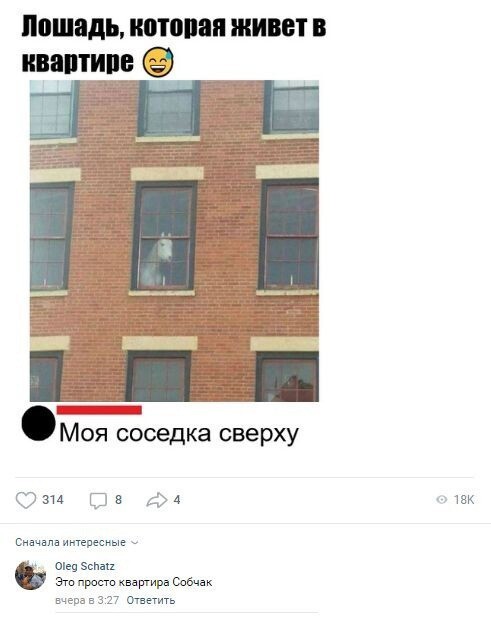The height and width of the screenshot is (619, 491).
Task: Open comments via speech bubble icon
Action: 98,500
